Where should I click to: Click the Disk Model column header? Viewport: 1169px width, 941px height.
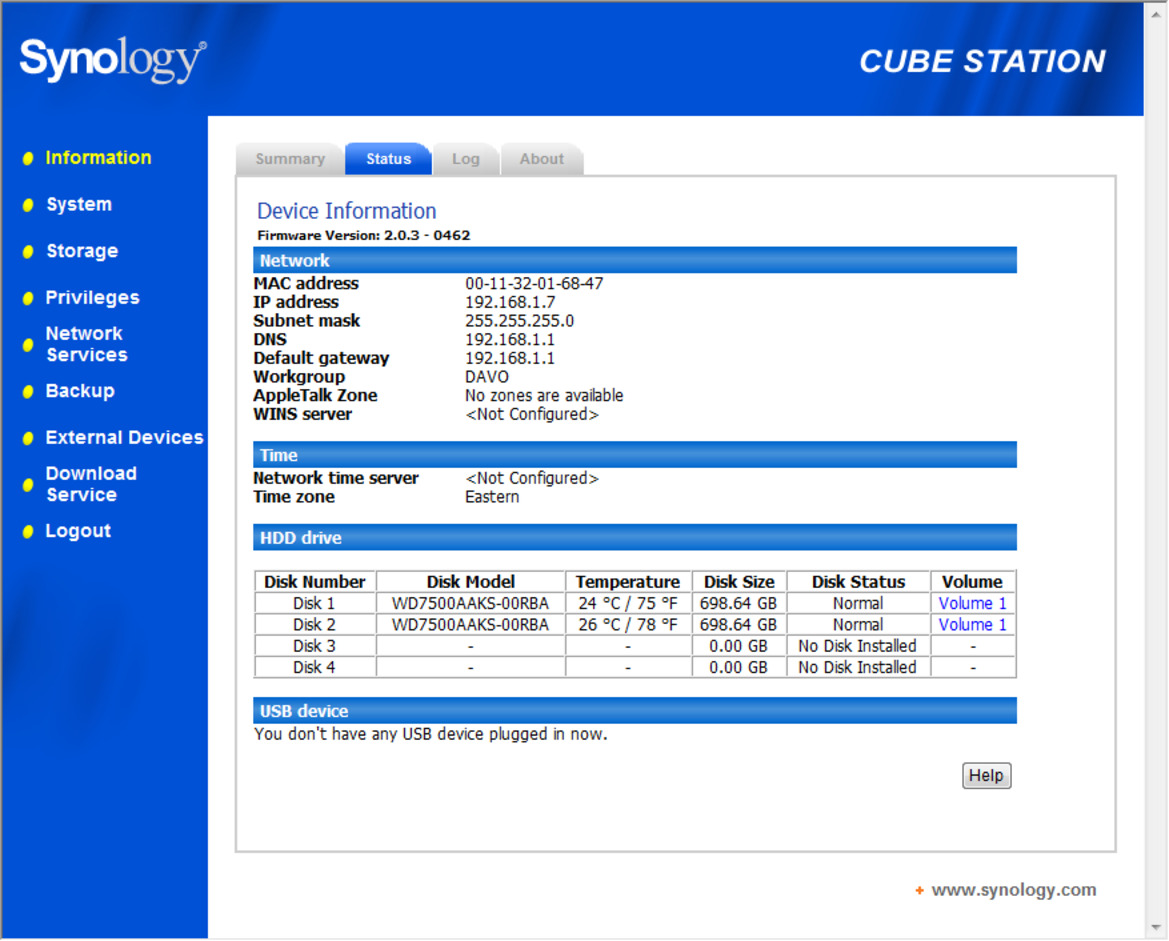(470, 582)
